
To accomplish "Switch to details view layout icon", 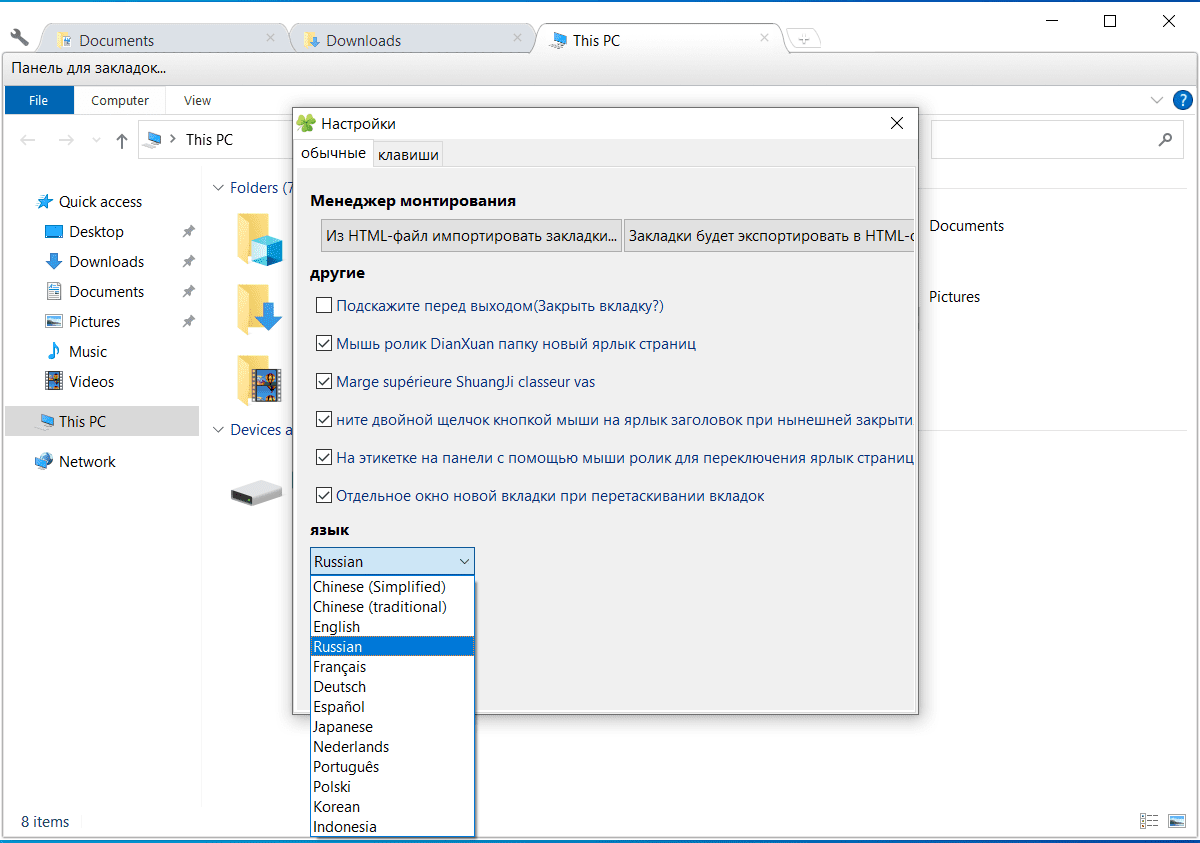I will pyautogui.click(x=1149, y=821).
